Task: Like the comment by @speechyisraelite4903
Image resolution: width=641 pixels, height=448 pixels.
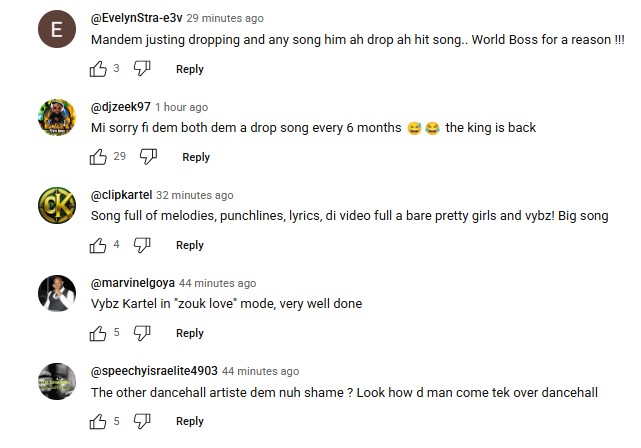Action: [x=98, y=421]
